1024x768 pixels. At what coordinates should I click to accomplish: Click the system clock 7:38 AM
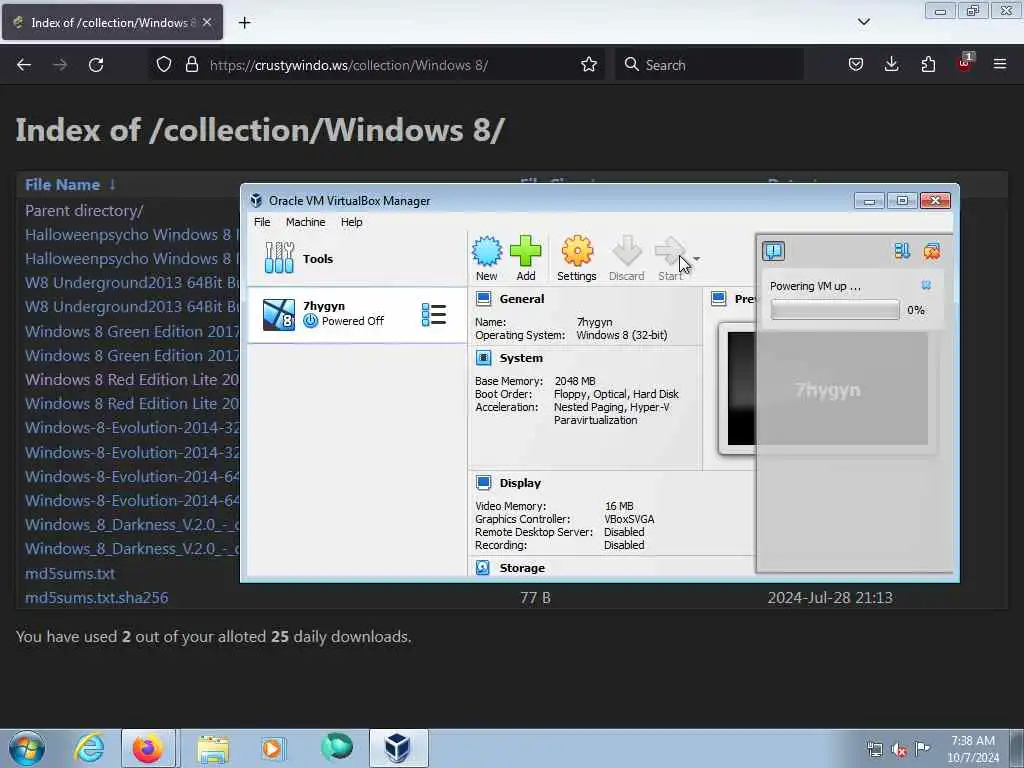pyautogui.click(x=973, y=749)
